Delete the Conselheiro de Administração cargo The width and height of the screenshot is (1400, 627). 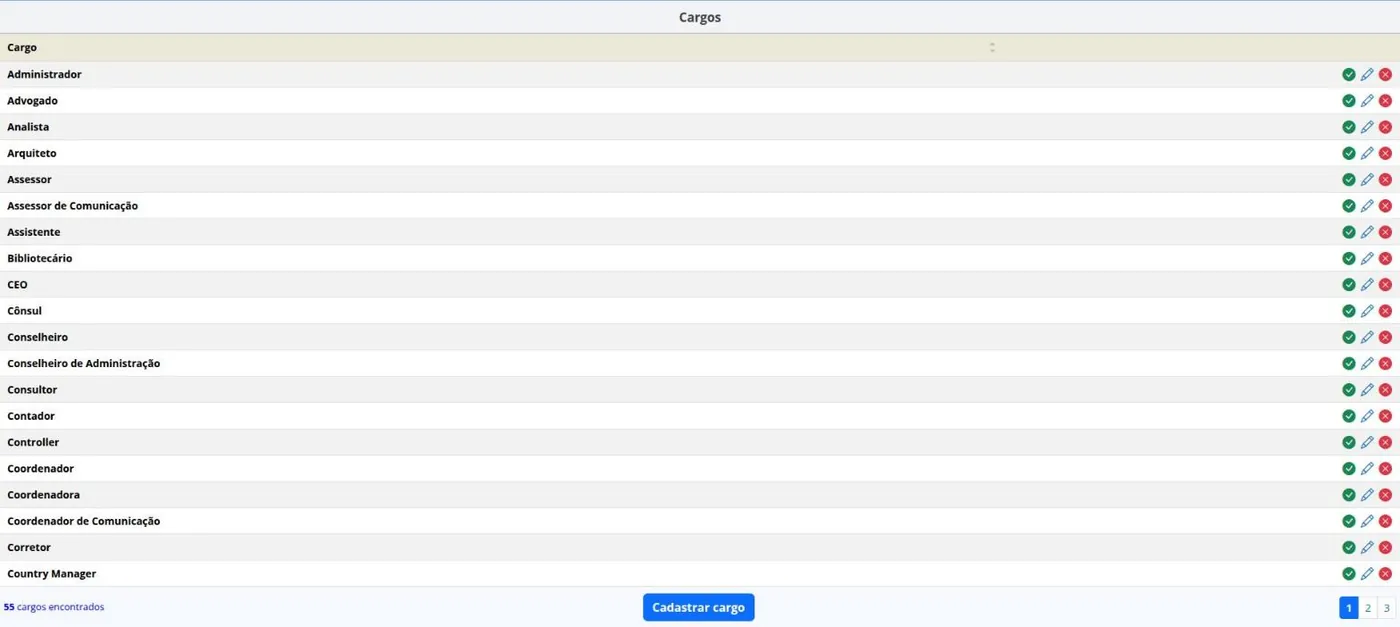pyautogui.click(x=1385, y=363)
